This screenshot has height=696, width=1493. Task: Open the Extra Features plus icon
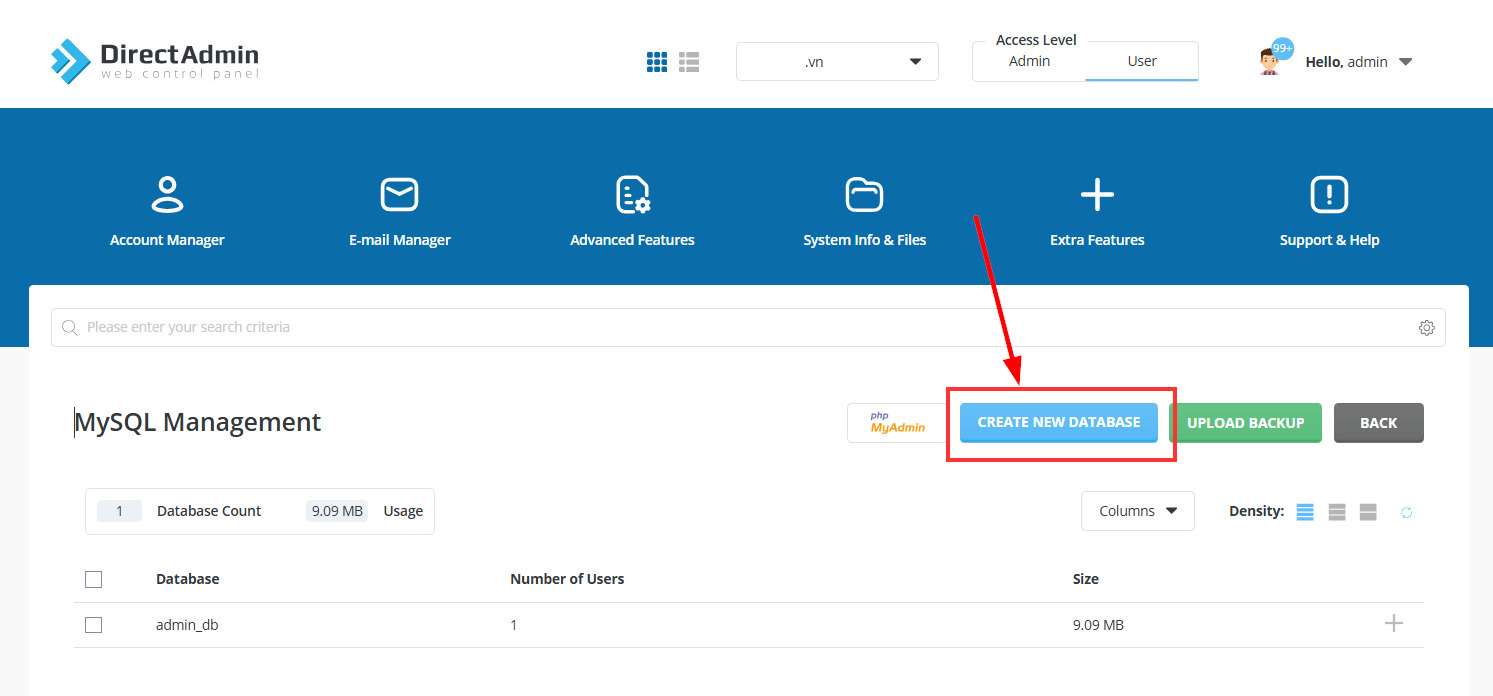(x=1097, y=194)
